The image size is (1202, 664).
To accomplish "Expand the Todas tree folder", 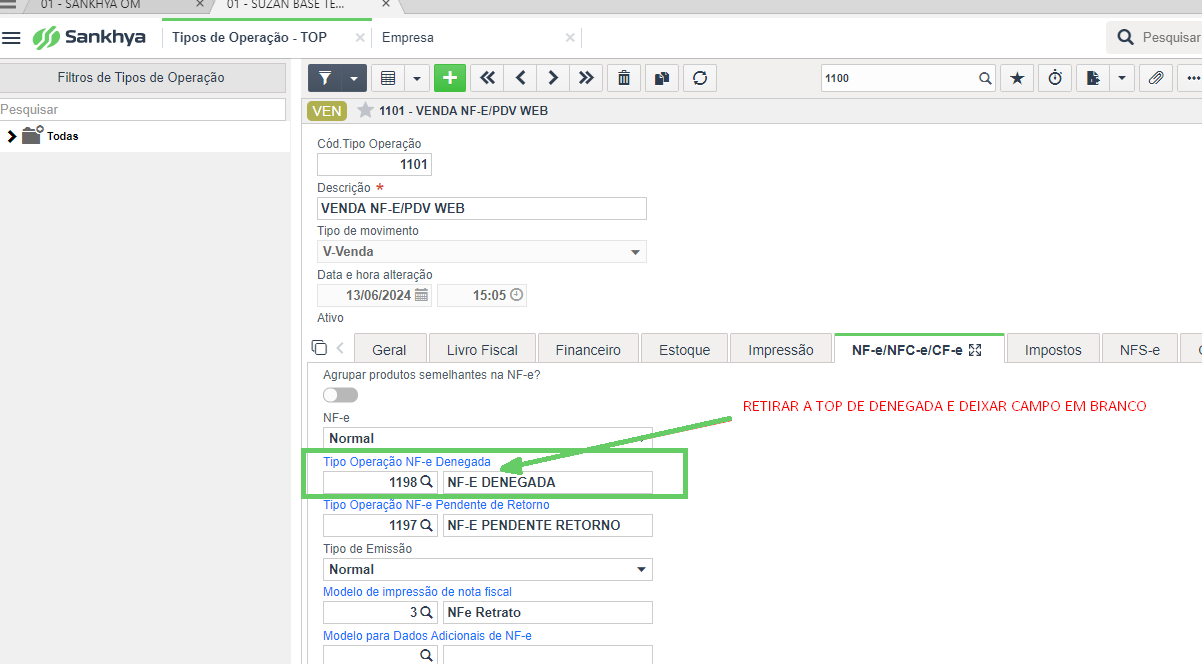I will (x=11, y=136).
